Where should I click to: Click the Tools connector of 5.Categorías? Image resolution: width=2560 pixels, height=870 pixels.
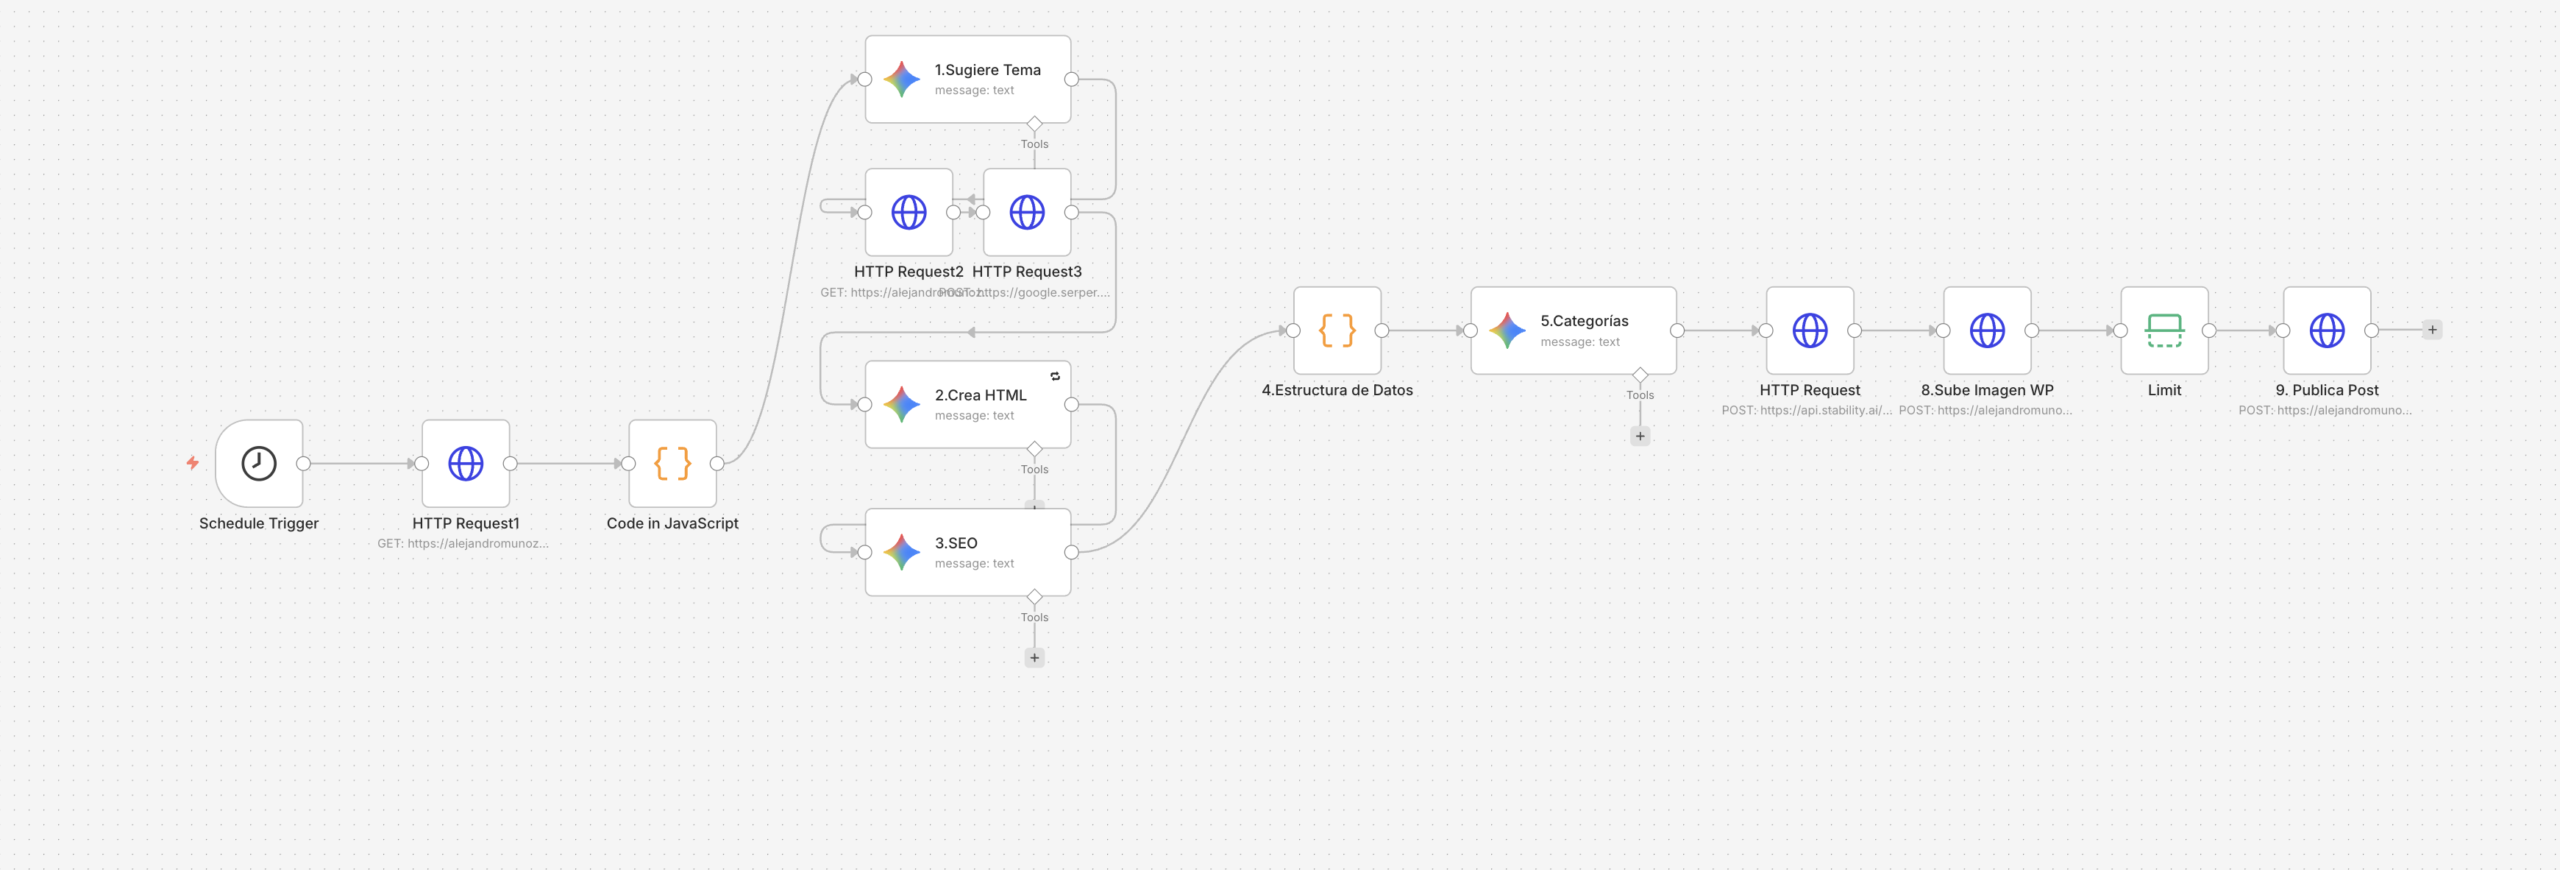click(1640, 375)
